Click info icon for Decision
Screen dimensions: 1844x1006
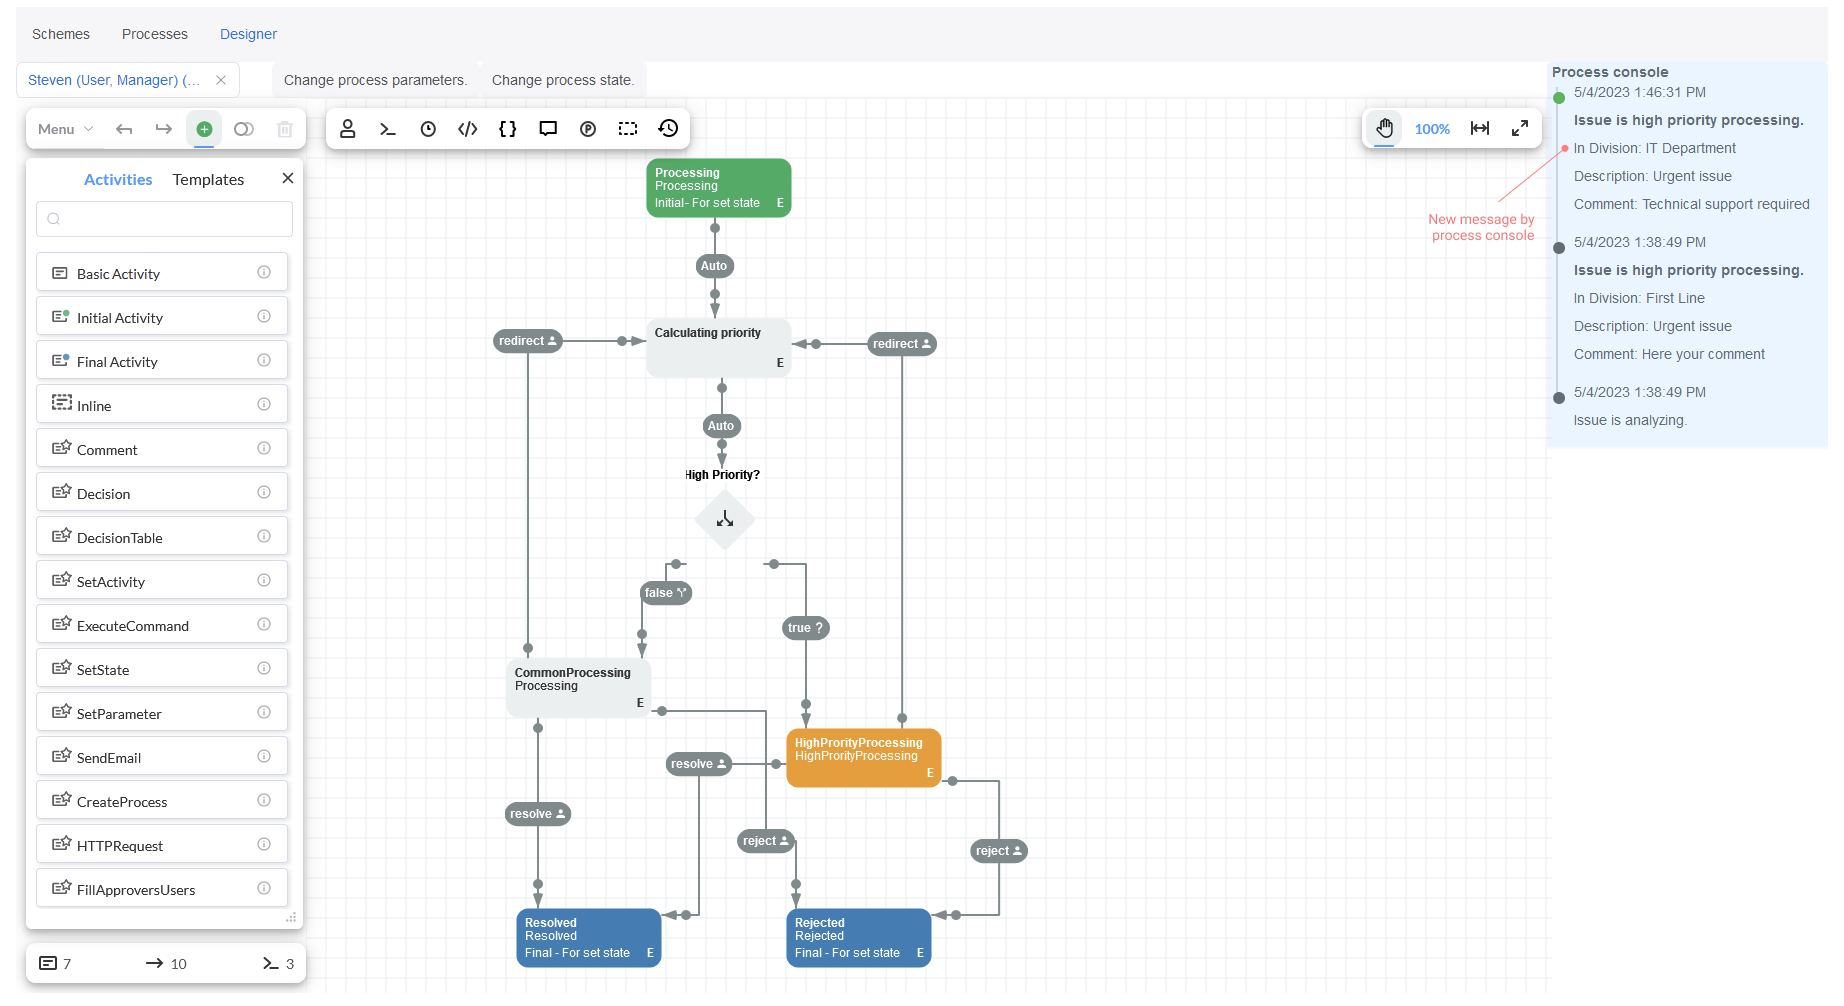264,492
